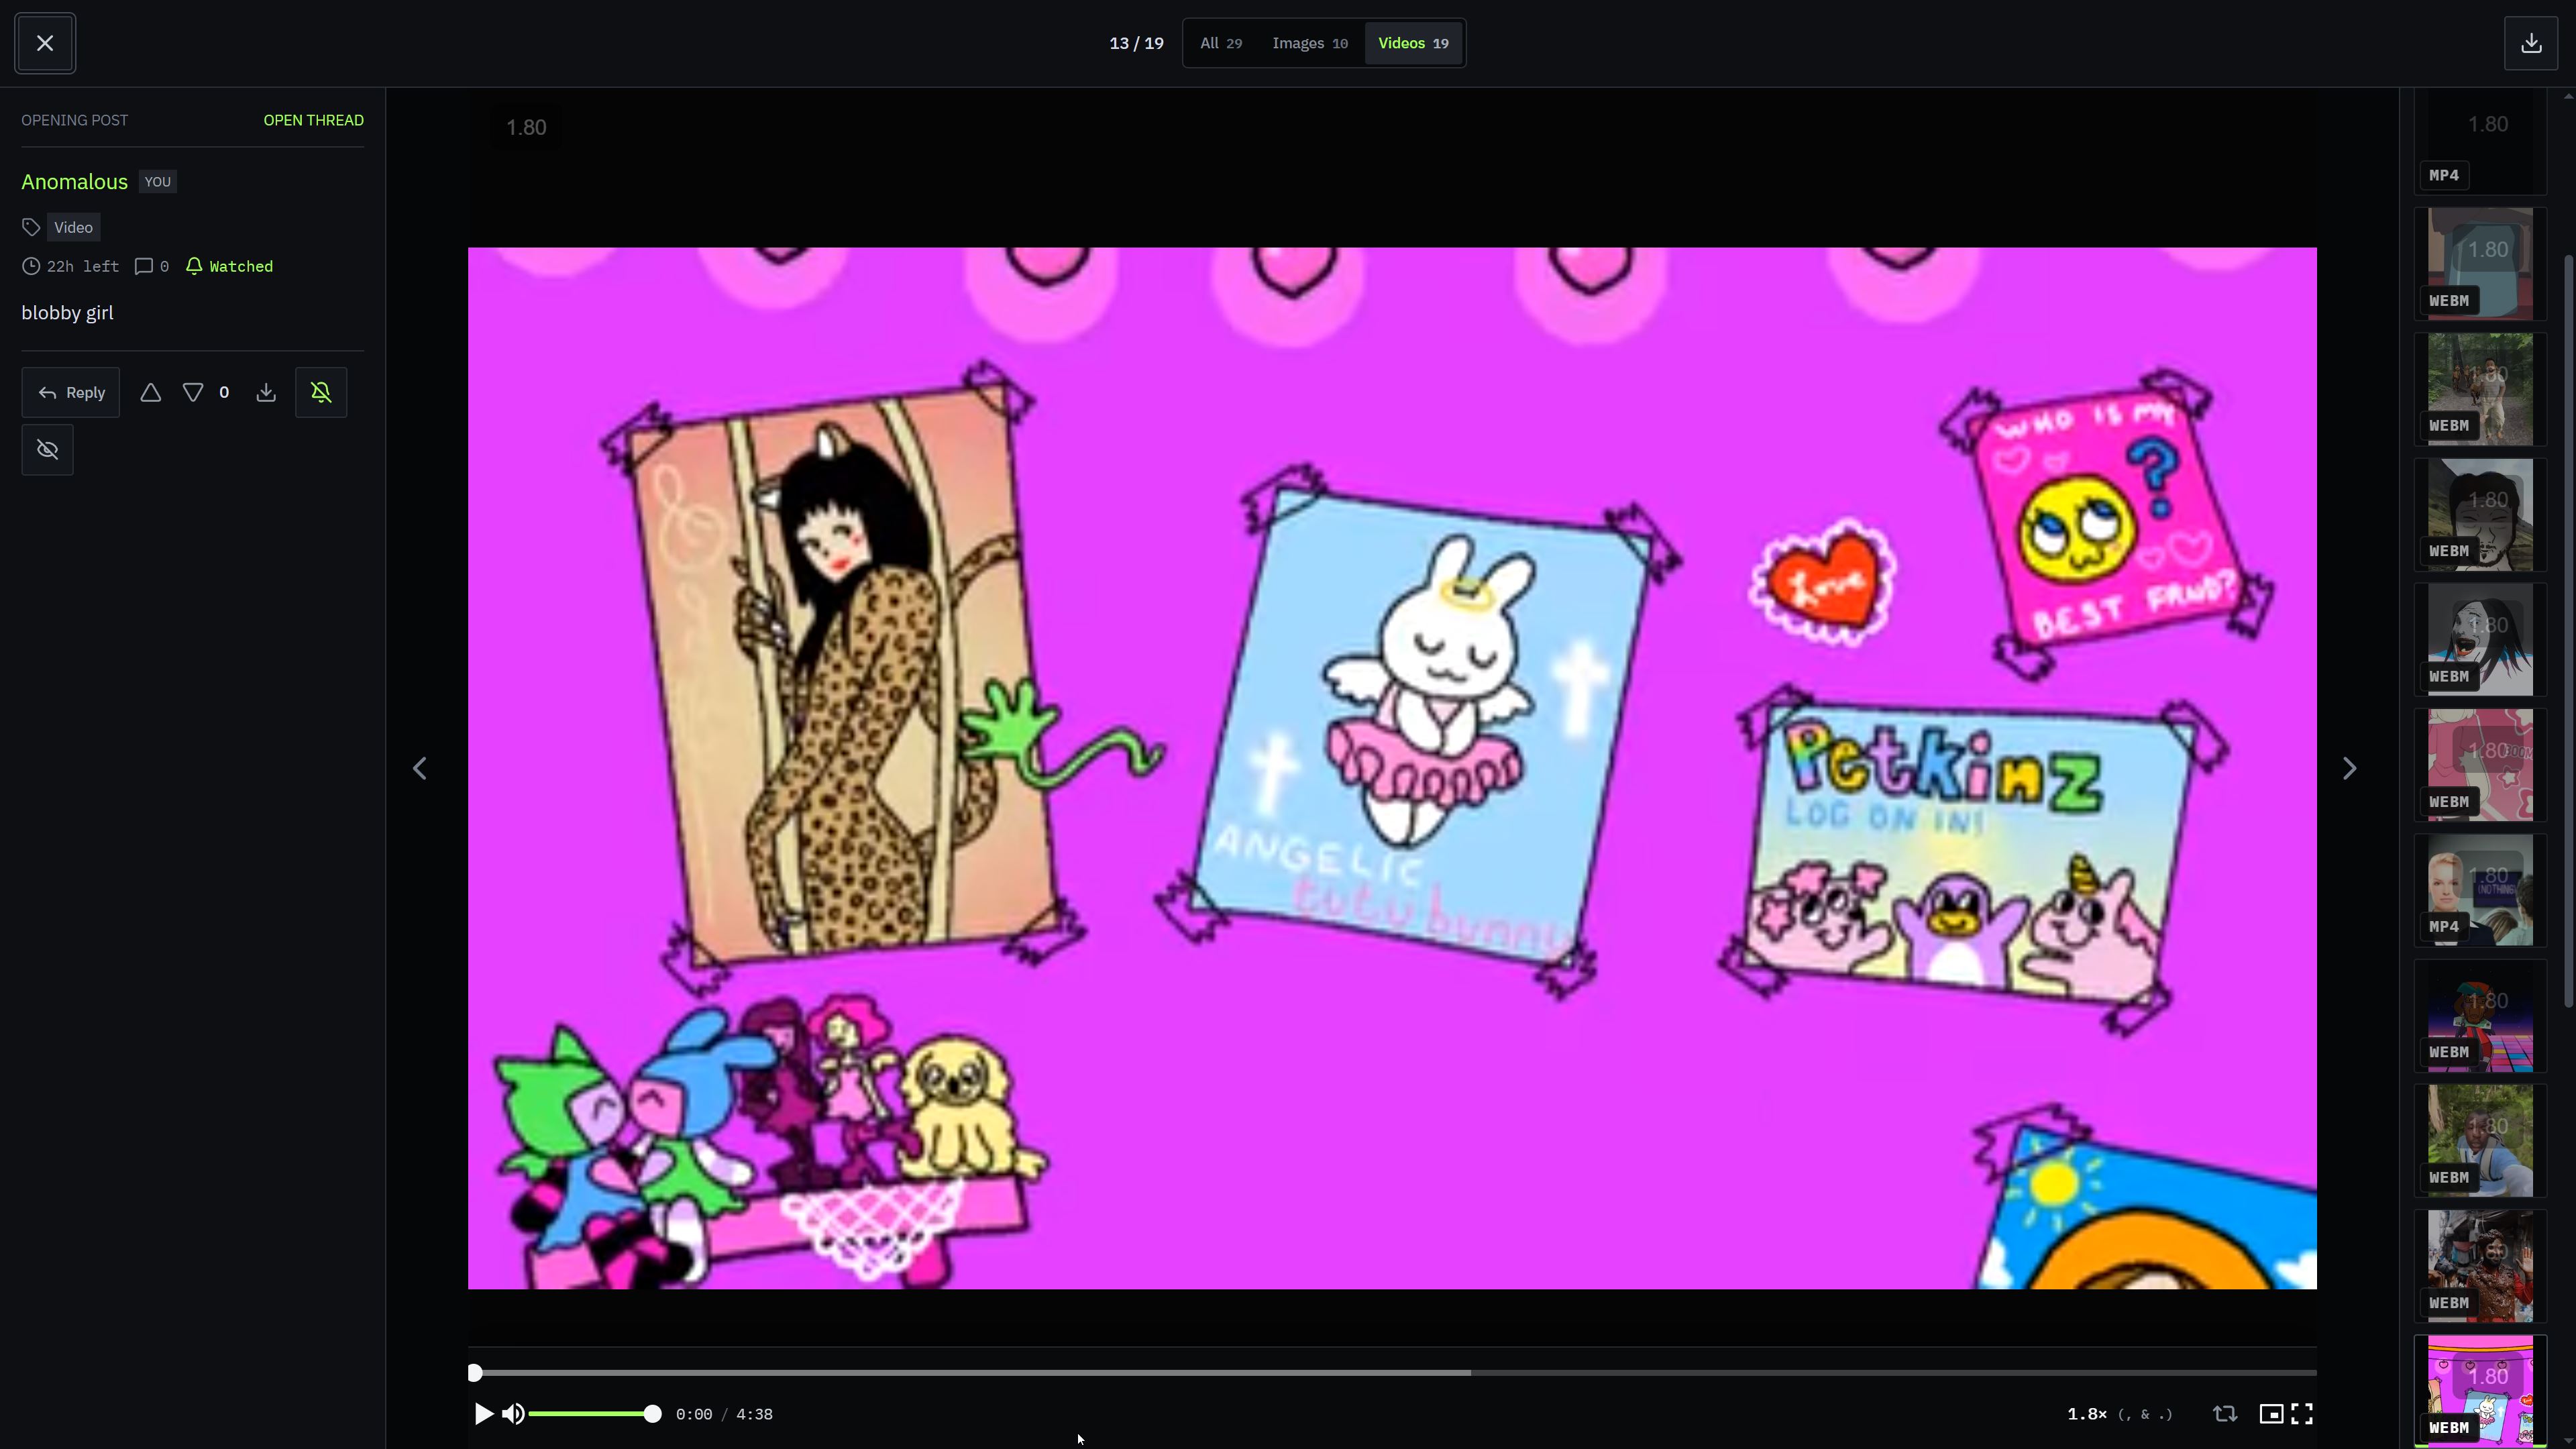
Task: Toggle video loop
Action: (2225, 1414)
